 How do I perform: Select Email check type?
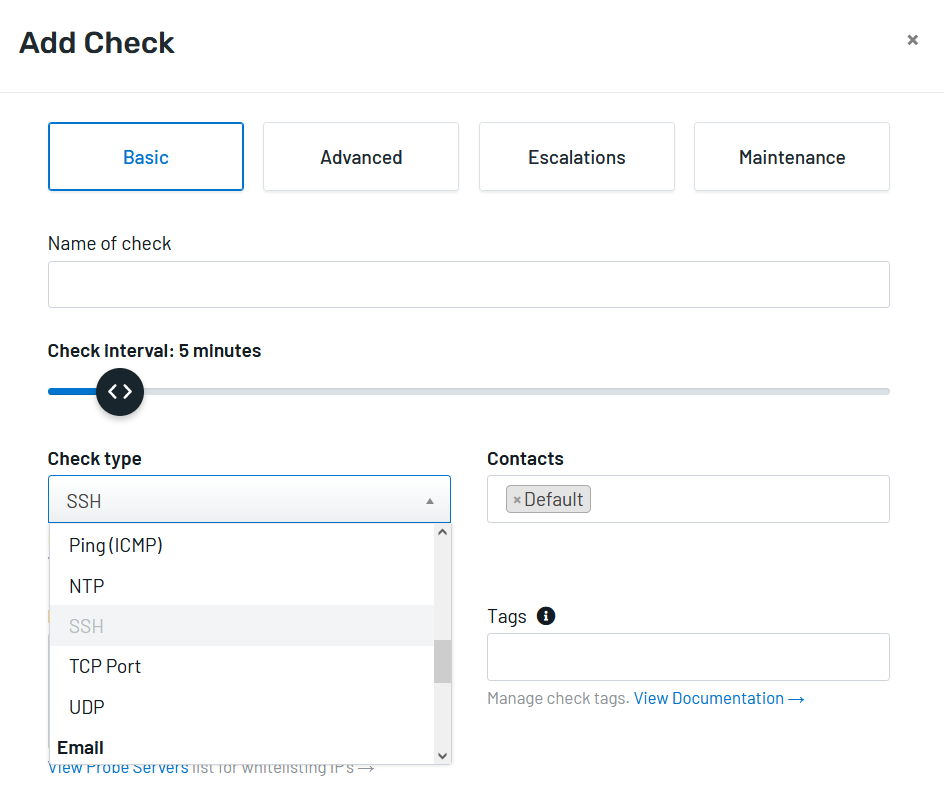point(79,747)
